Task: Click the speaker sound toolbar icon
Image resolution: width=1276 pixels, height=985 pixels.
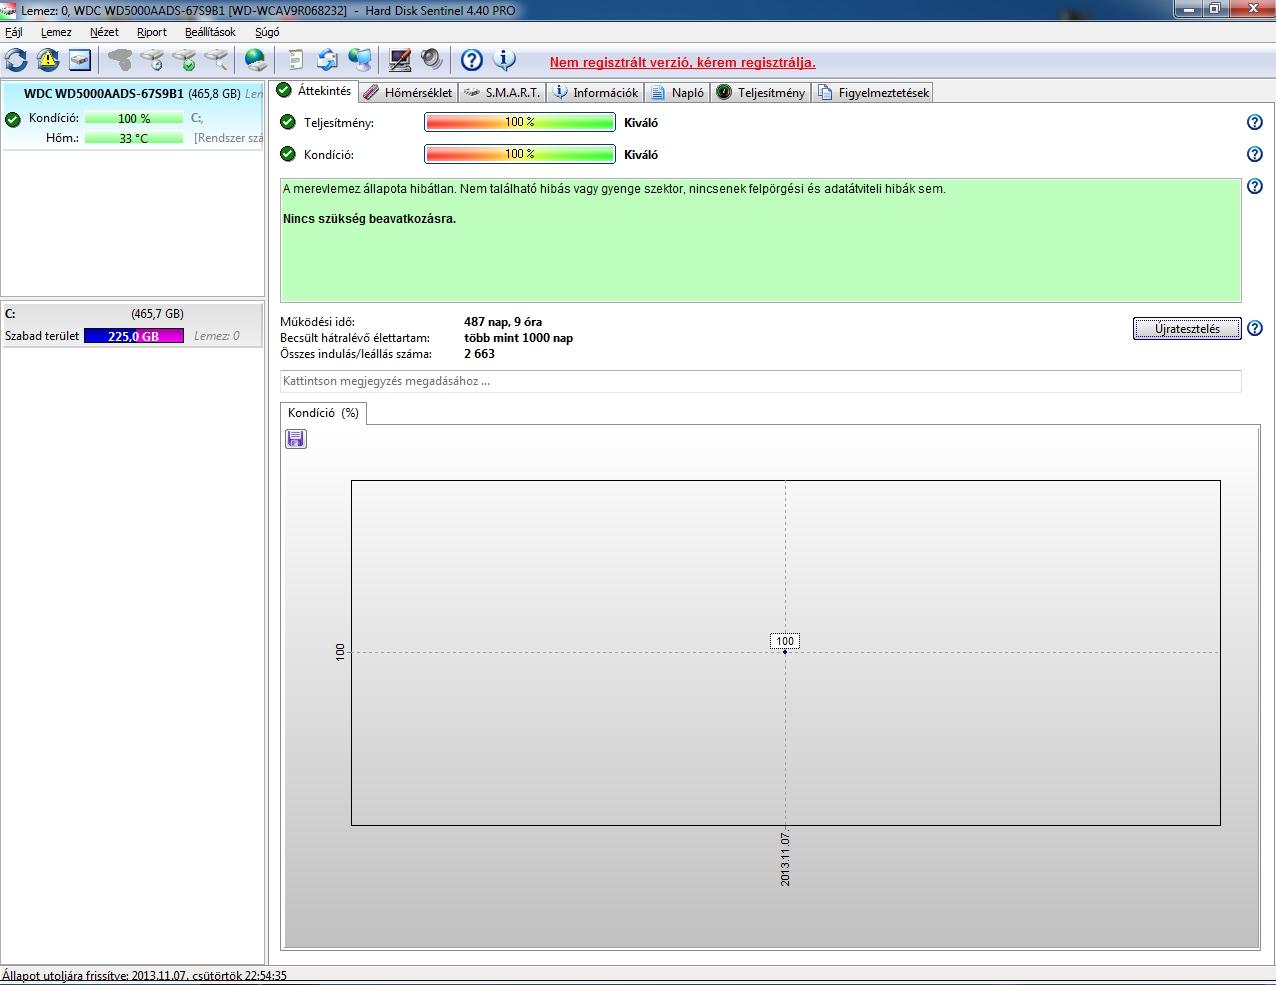Action: click(x=432, y=60)
